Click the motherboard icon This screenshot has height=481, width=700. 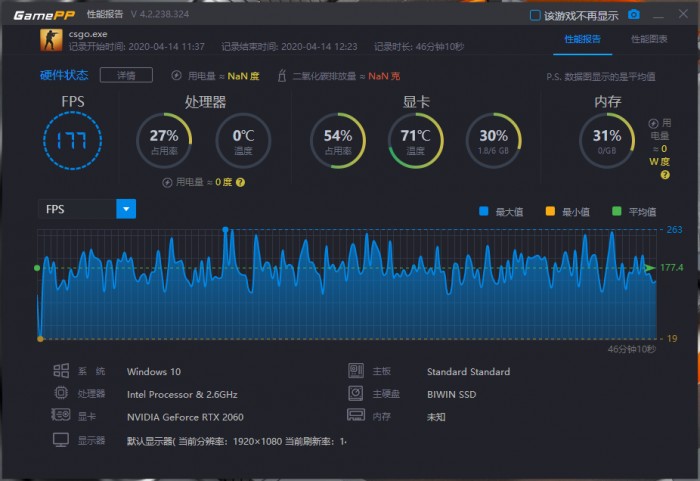[356, 371]
